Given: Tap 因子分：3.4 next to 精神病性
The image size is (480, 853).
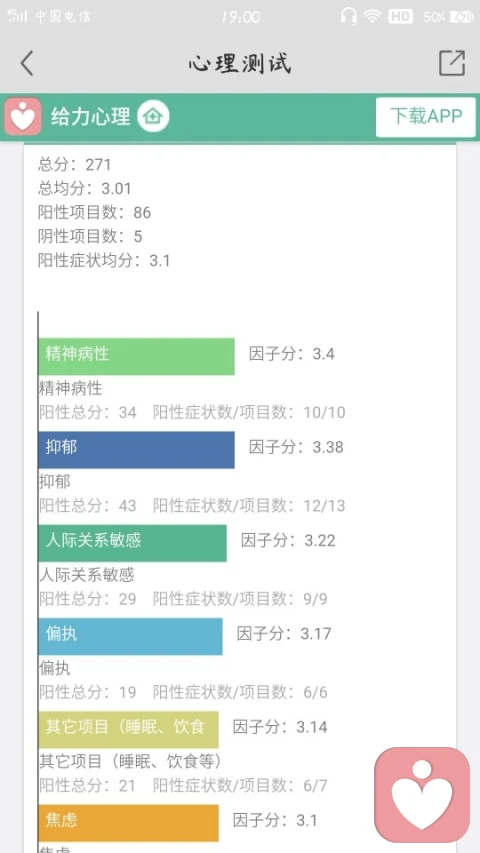Looking at the screenshot, I should [x=292, y=354].
